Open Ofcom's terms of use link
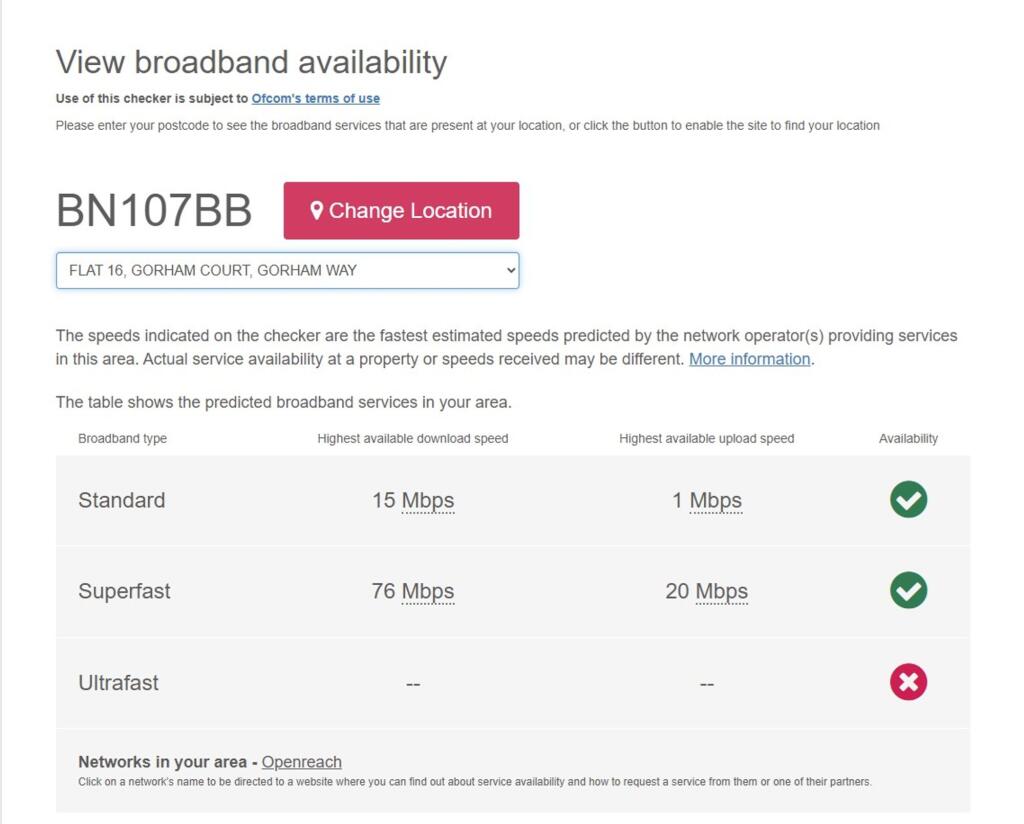The width and height of the screenshot is (1024, 824). pos(315,99)
